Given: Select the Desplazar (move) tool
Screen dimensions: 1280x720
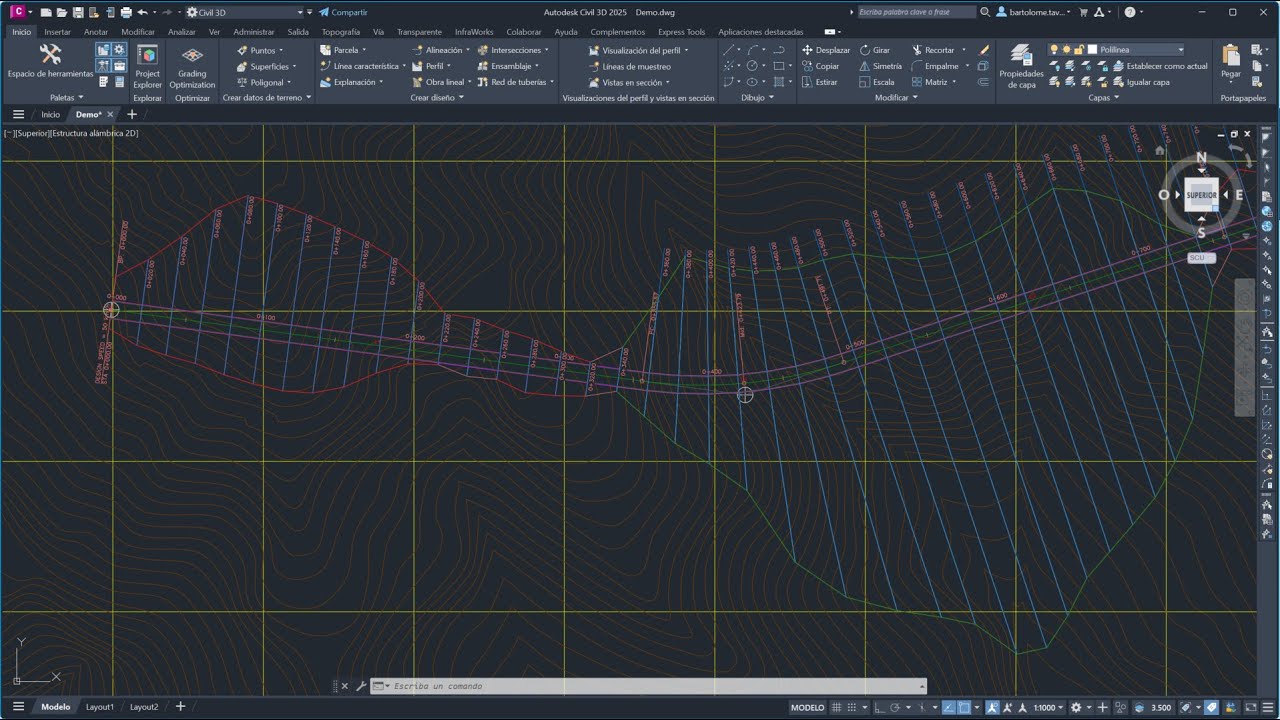Looking at the screenshot, I should [x=826, y=50].
